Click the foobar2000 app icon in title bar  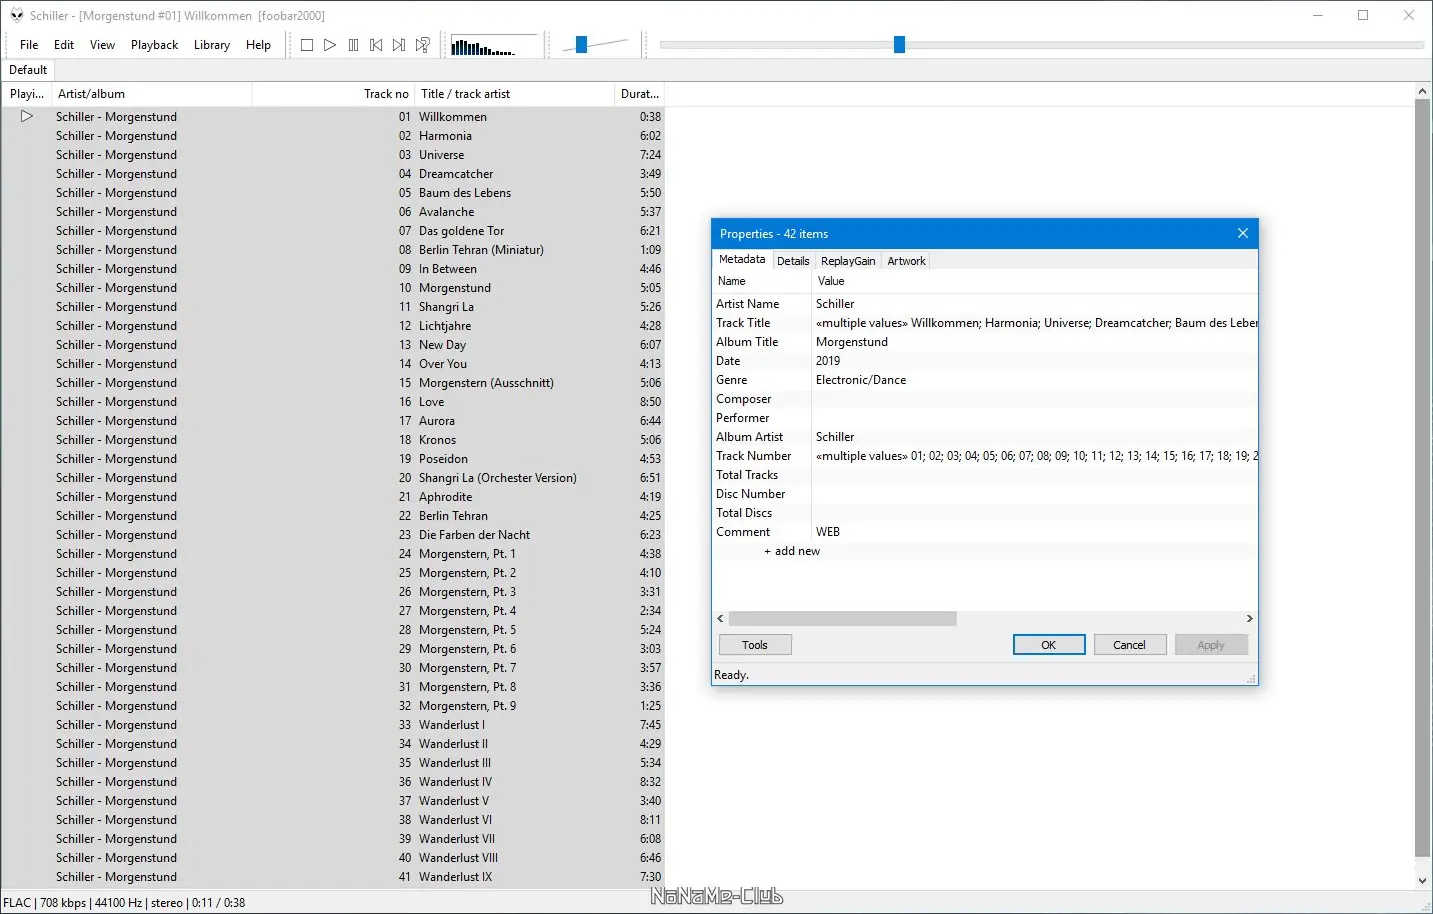pyautogui.click(x=16, y=15)
